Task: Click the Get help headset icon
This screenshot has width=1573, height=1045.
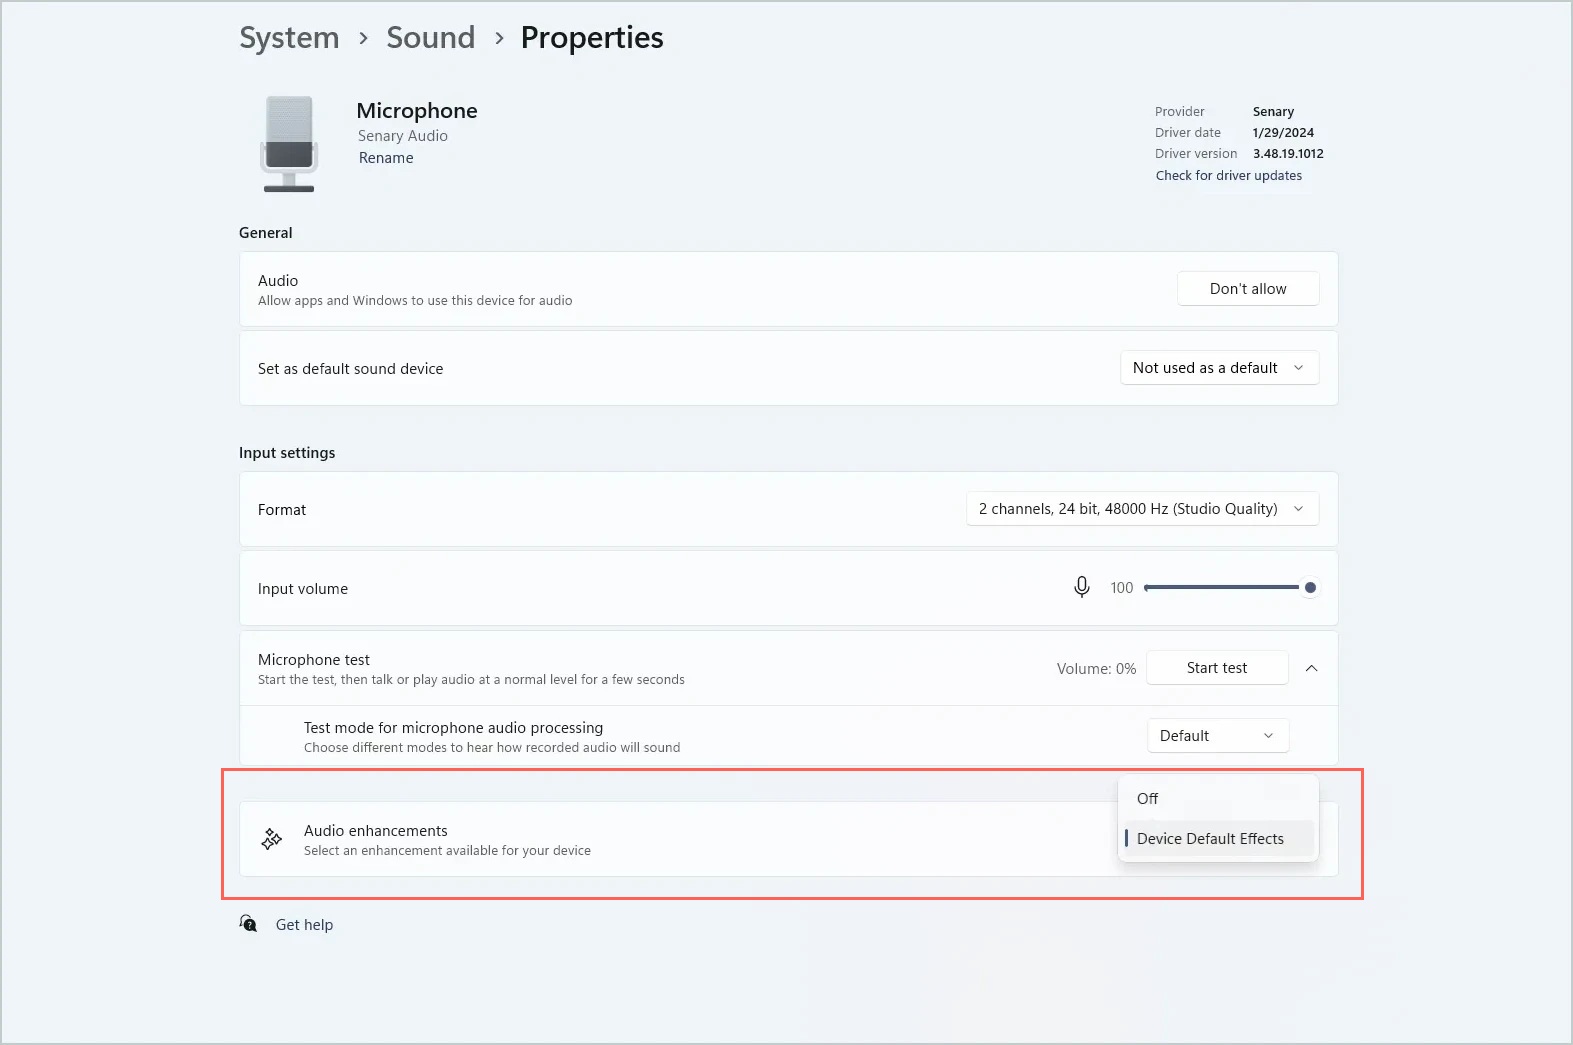Action: [x=249, y=924]
